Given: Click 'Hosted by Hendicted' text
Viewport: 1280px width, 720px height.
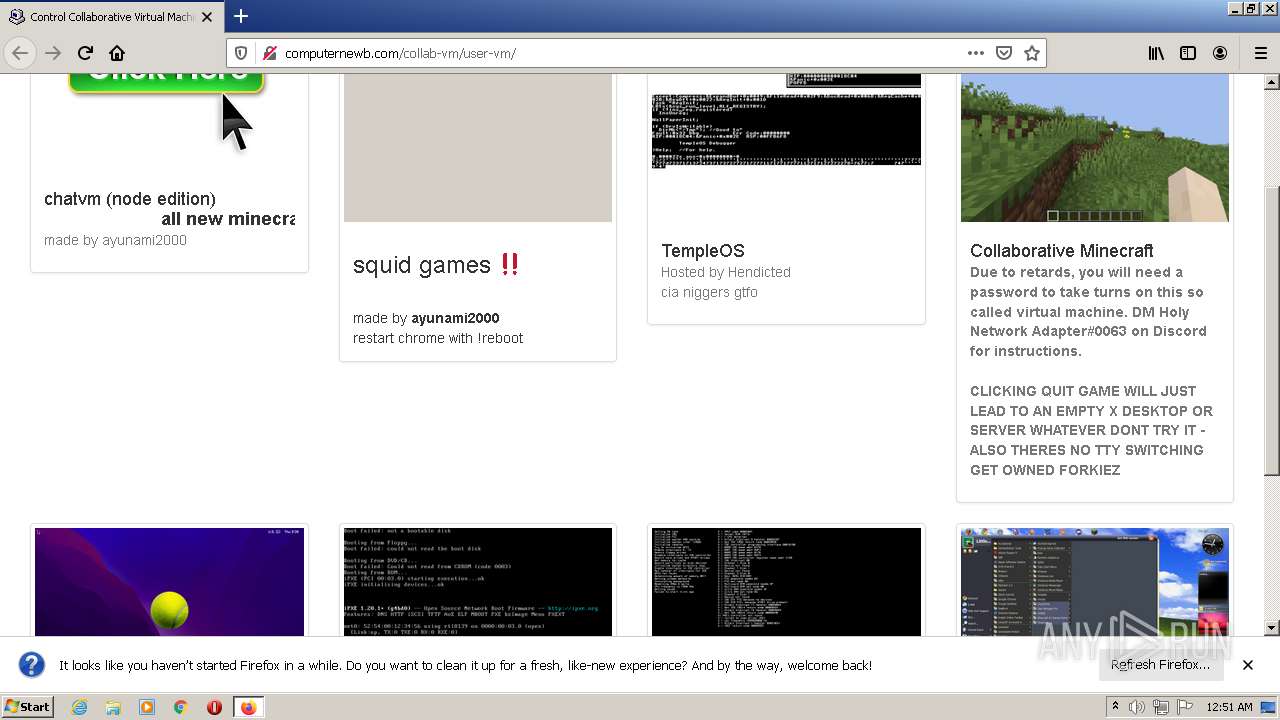Looking at the screenshot, I should pyautogui.click(x=725, y=272).
